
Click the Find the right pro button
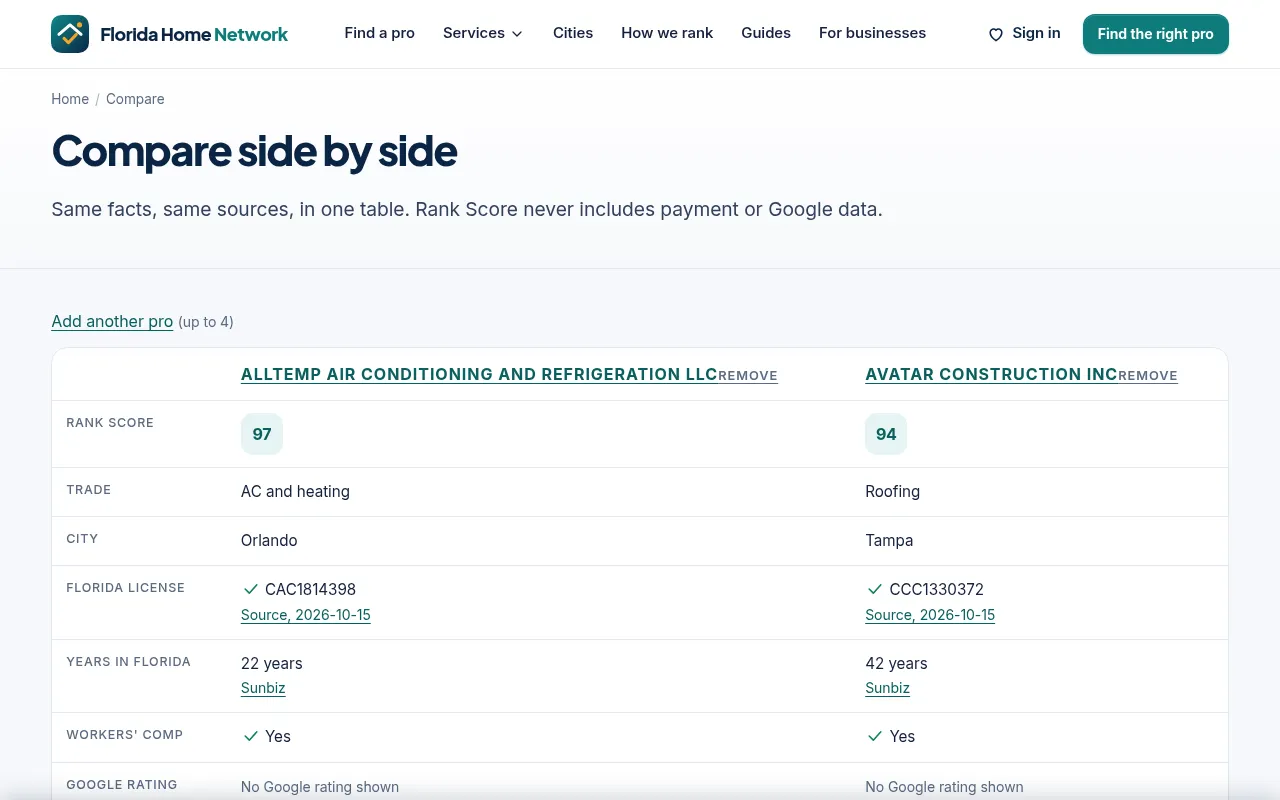(1156, 34)
